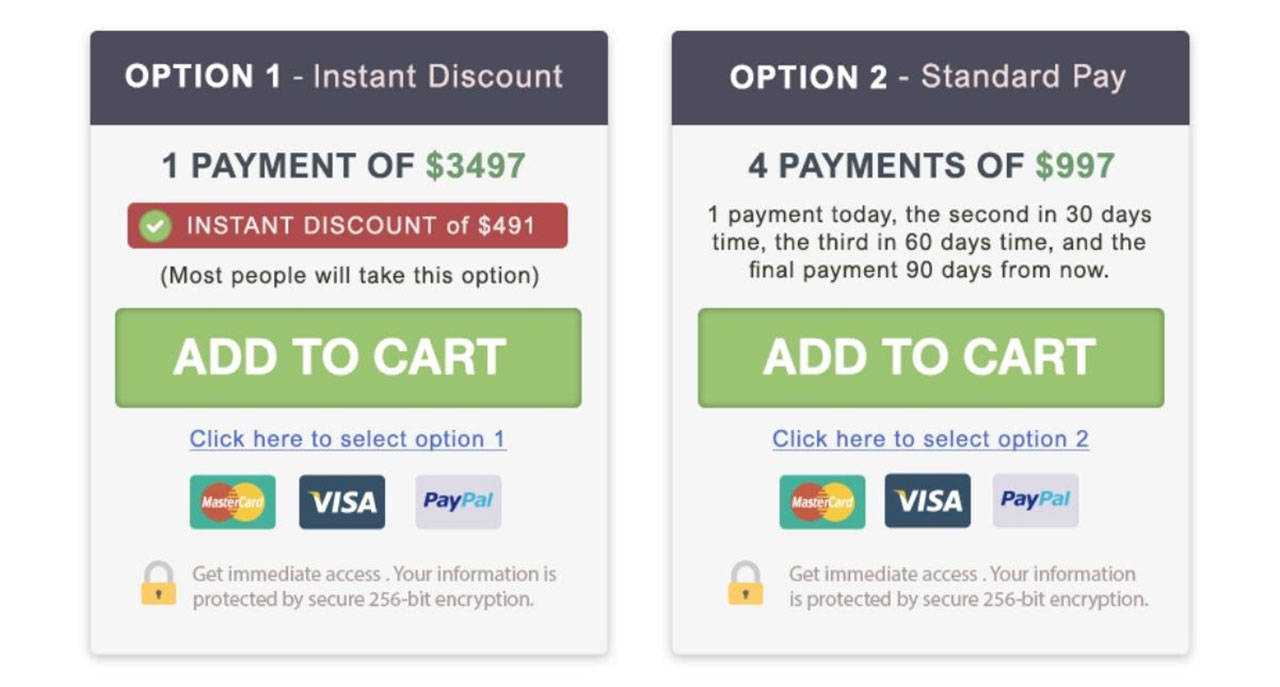Open 'Click here to select option 1' link

click(348, 439)
